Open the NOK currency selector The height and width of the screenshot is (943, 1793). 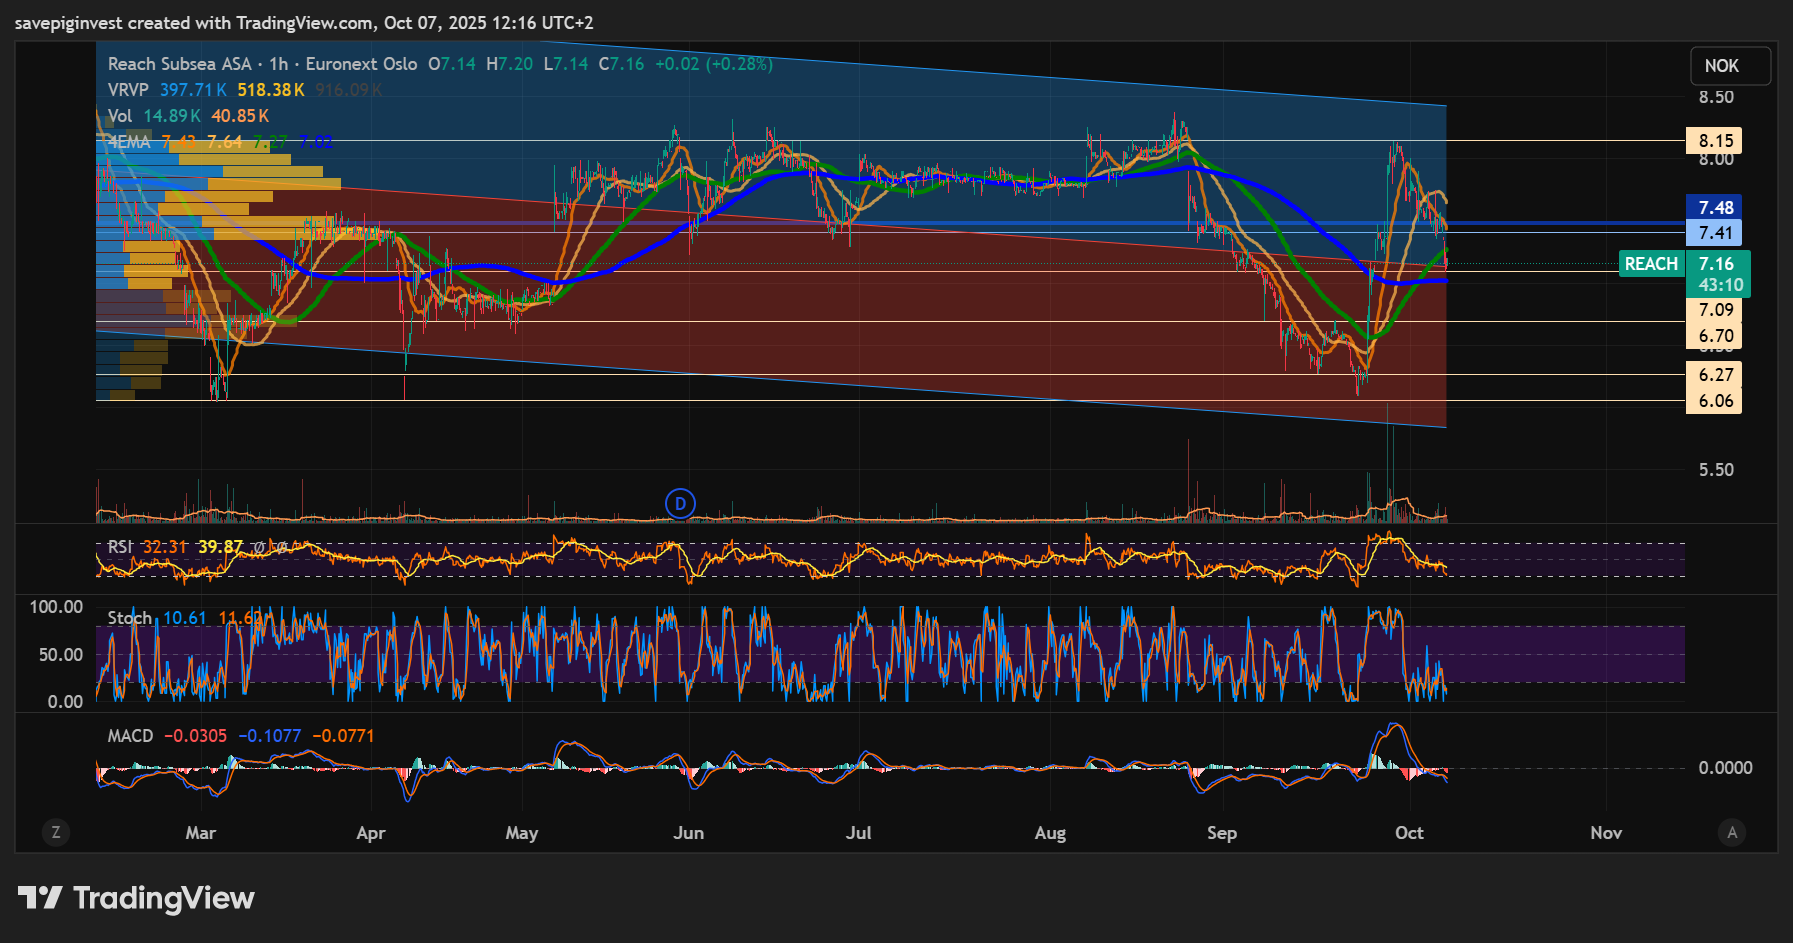tap(1729, 66)
